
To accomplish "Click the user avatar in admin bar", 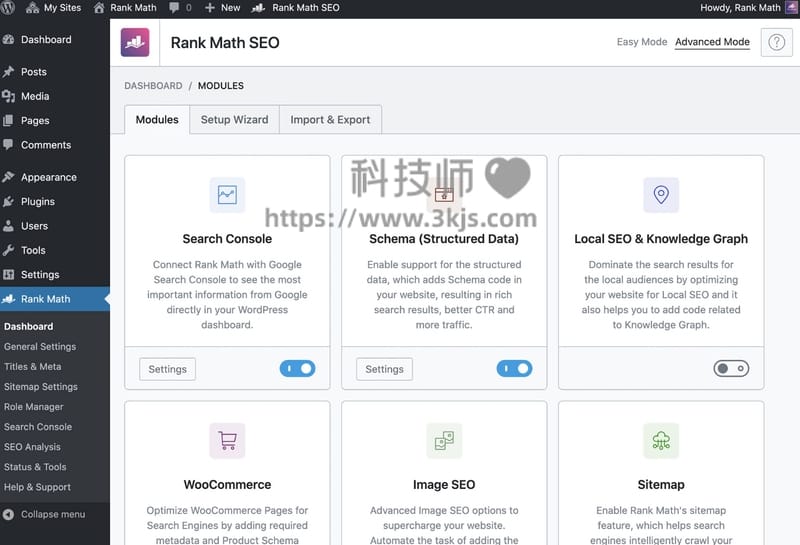I will coord(791,7).
